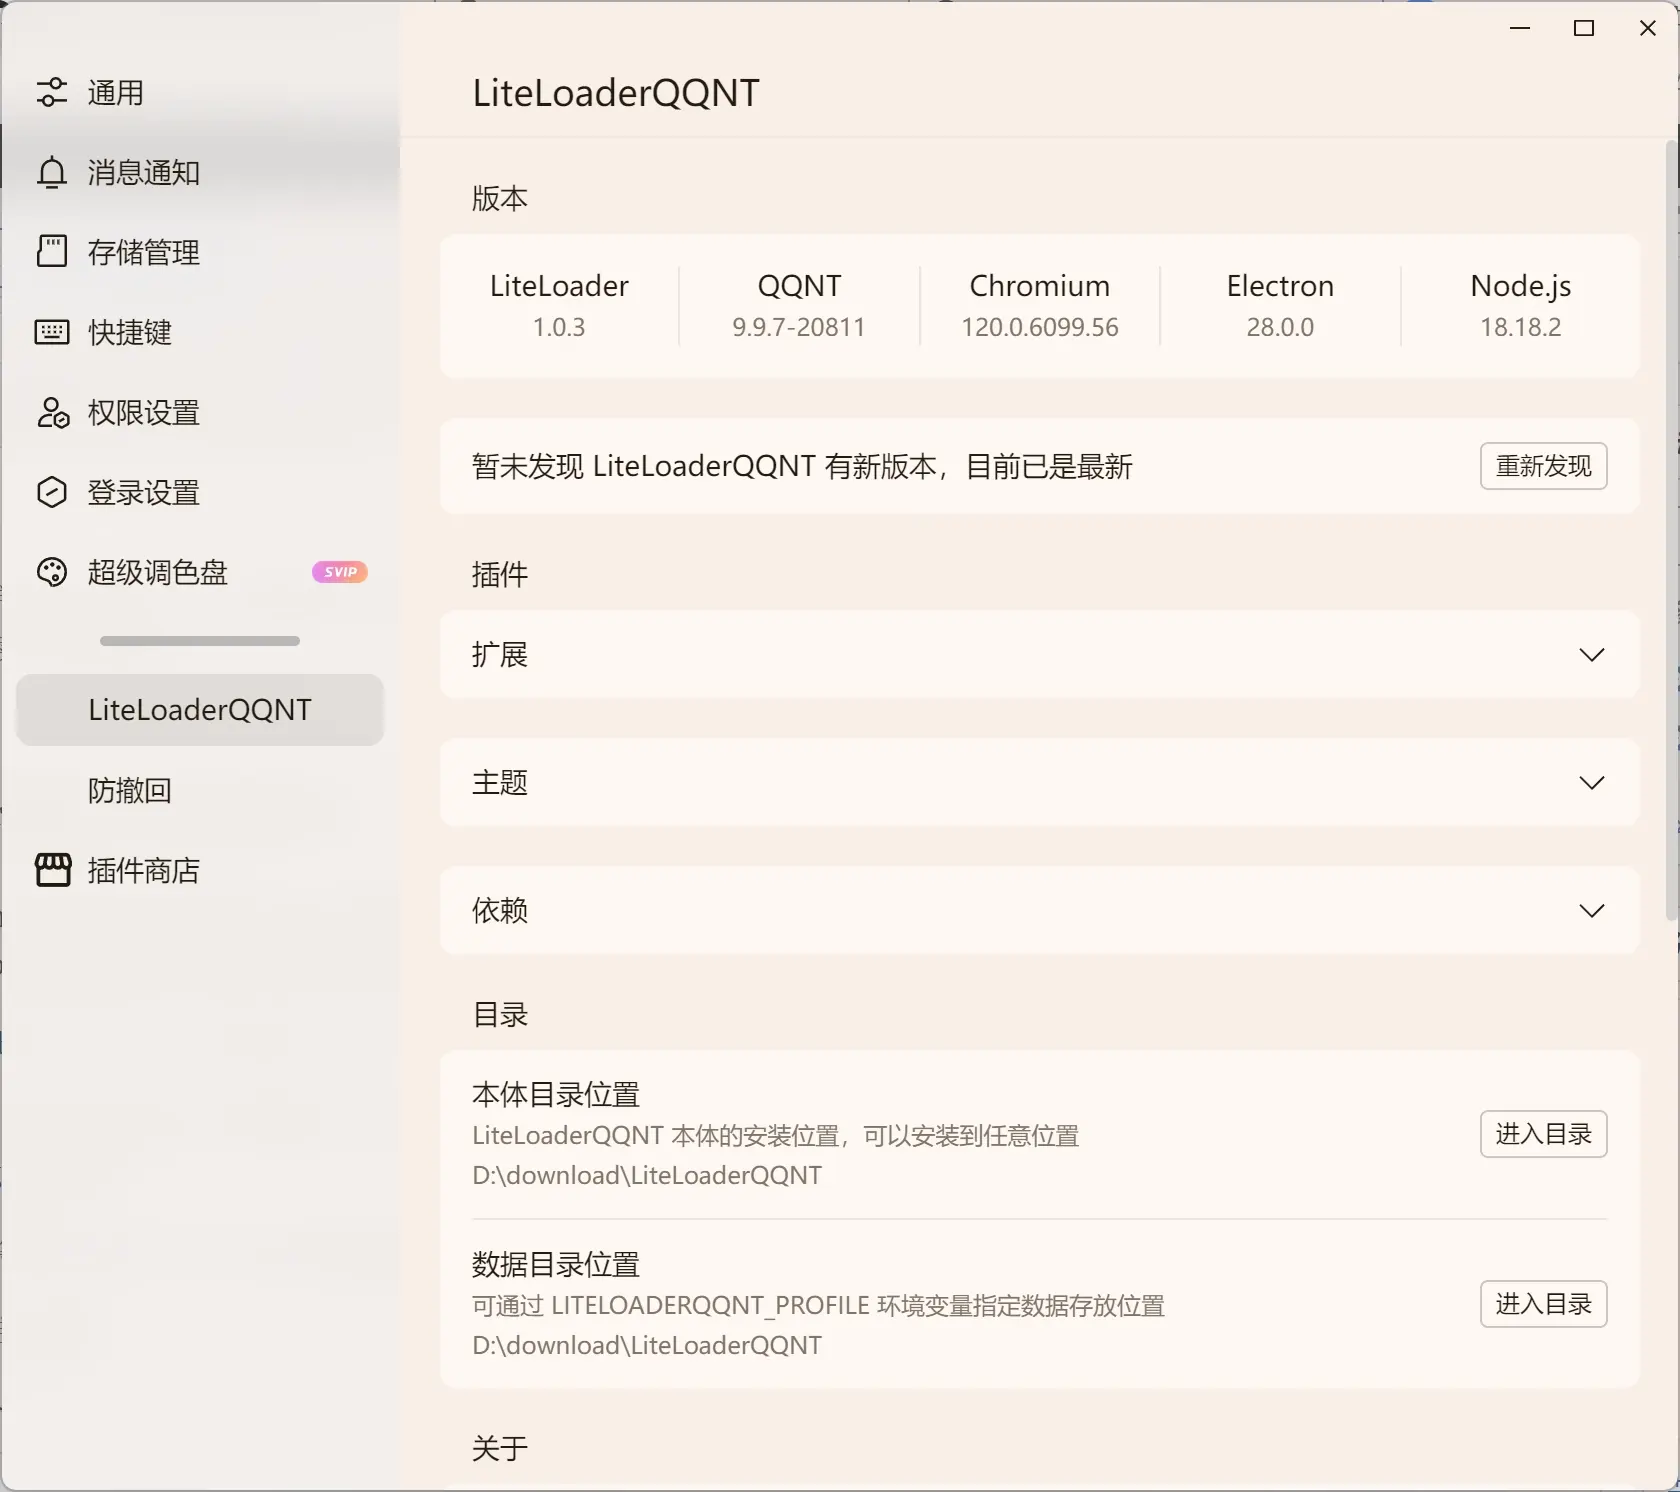Click the 关于 section heading
Viewport: 1680px width, 1492px height.
coord(500,1448)
